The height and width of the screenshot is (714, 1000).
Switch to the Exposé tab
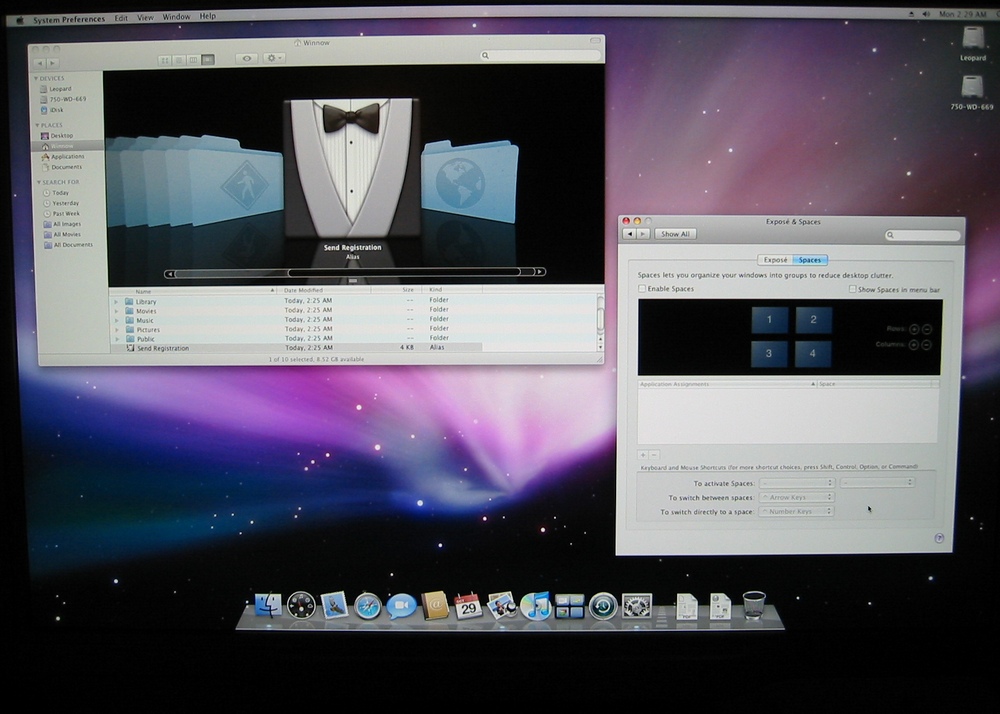coord(775,260)
